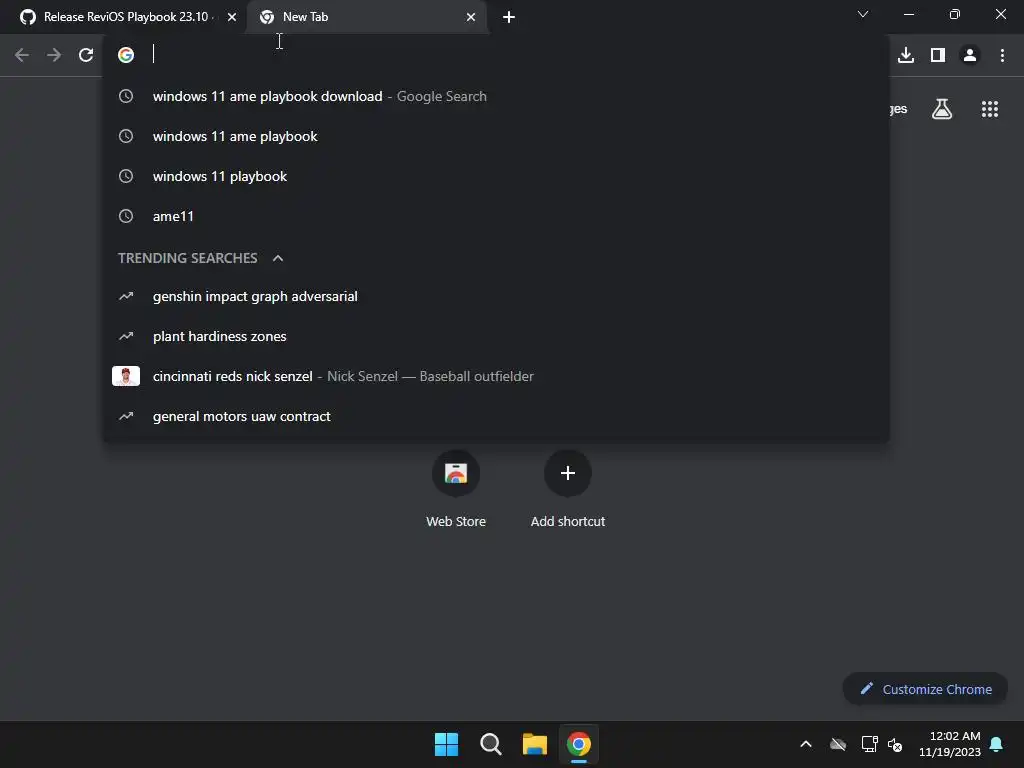1024x768 pixels.
Task: Open Customize Chrome panel
Action: click(x=925, y=689)
